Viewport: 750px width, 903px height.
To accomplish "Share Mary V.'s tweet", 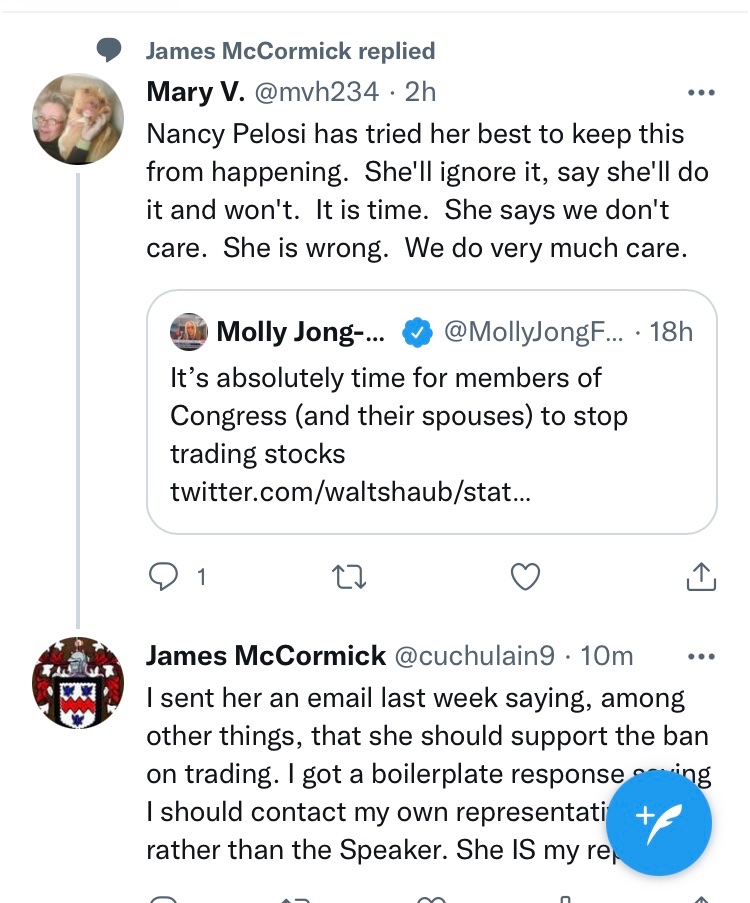I will tap(701, 576).
